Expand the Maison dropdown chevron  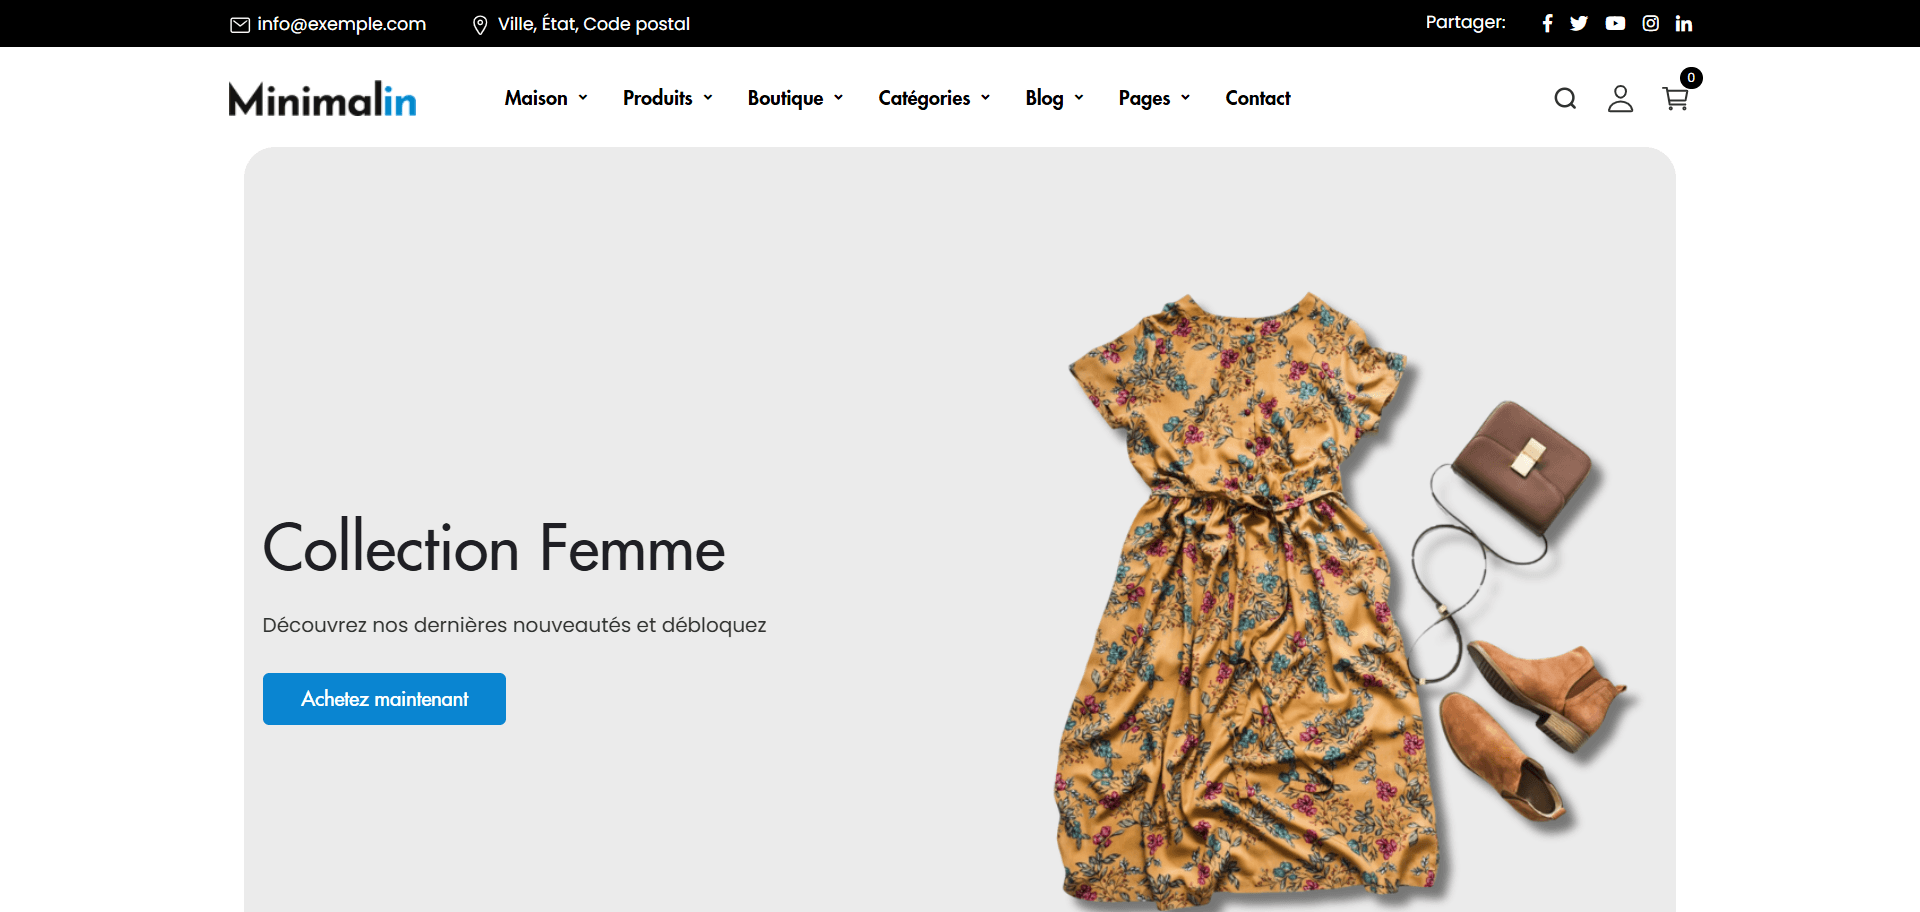tap(583, 98)
